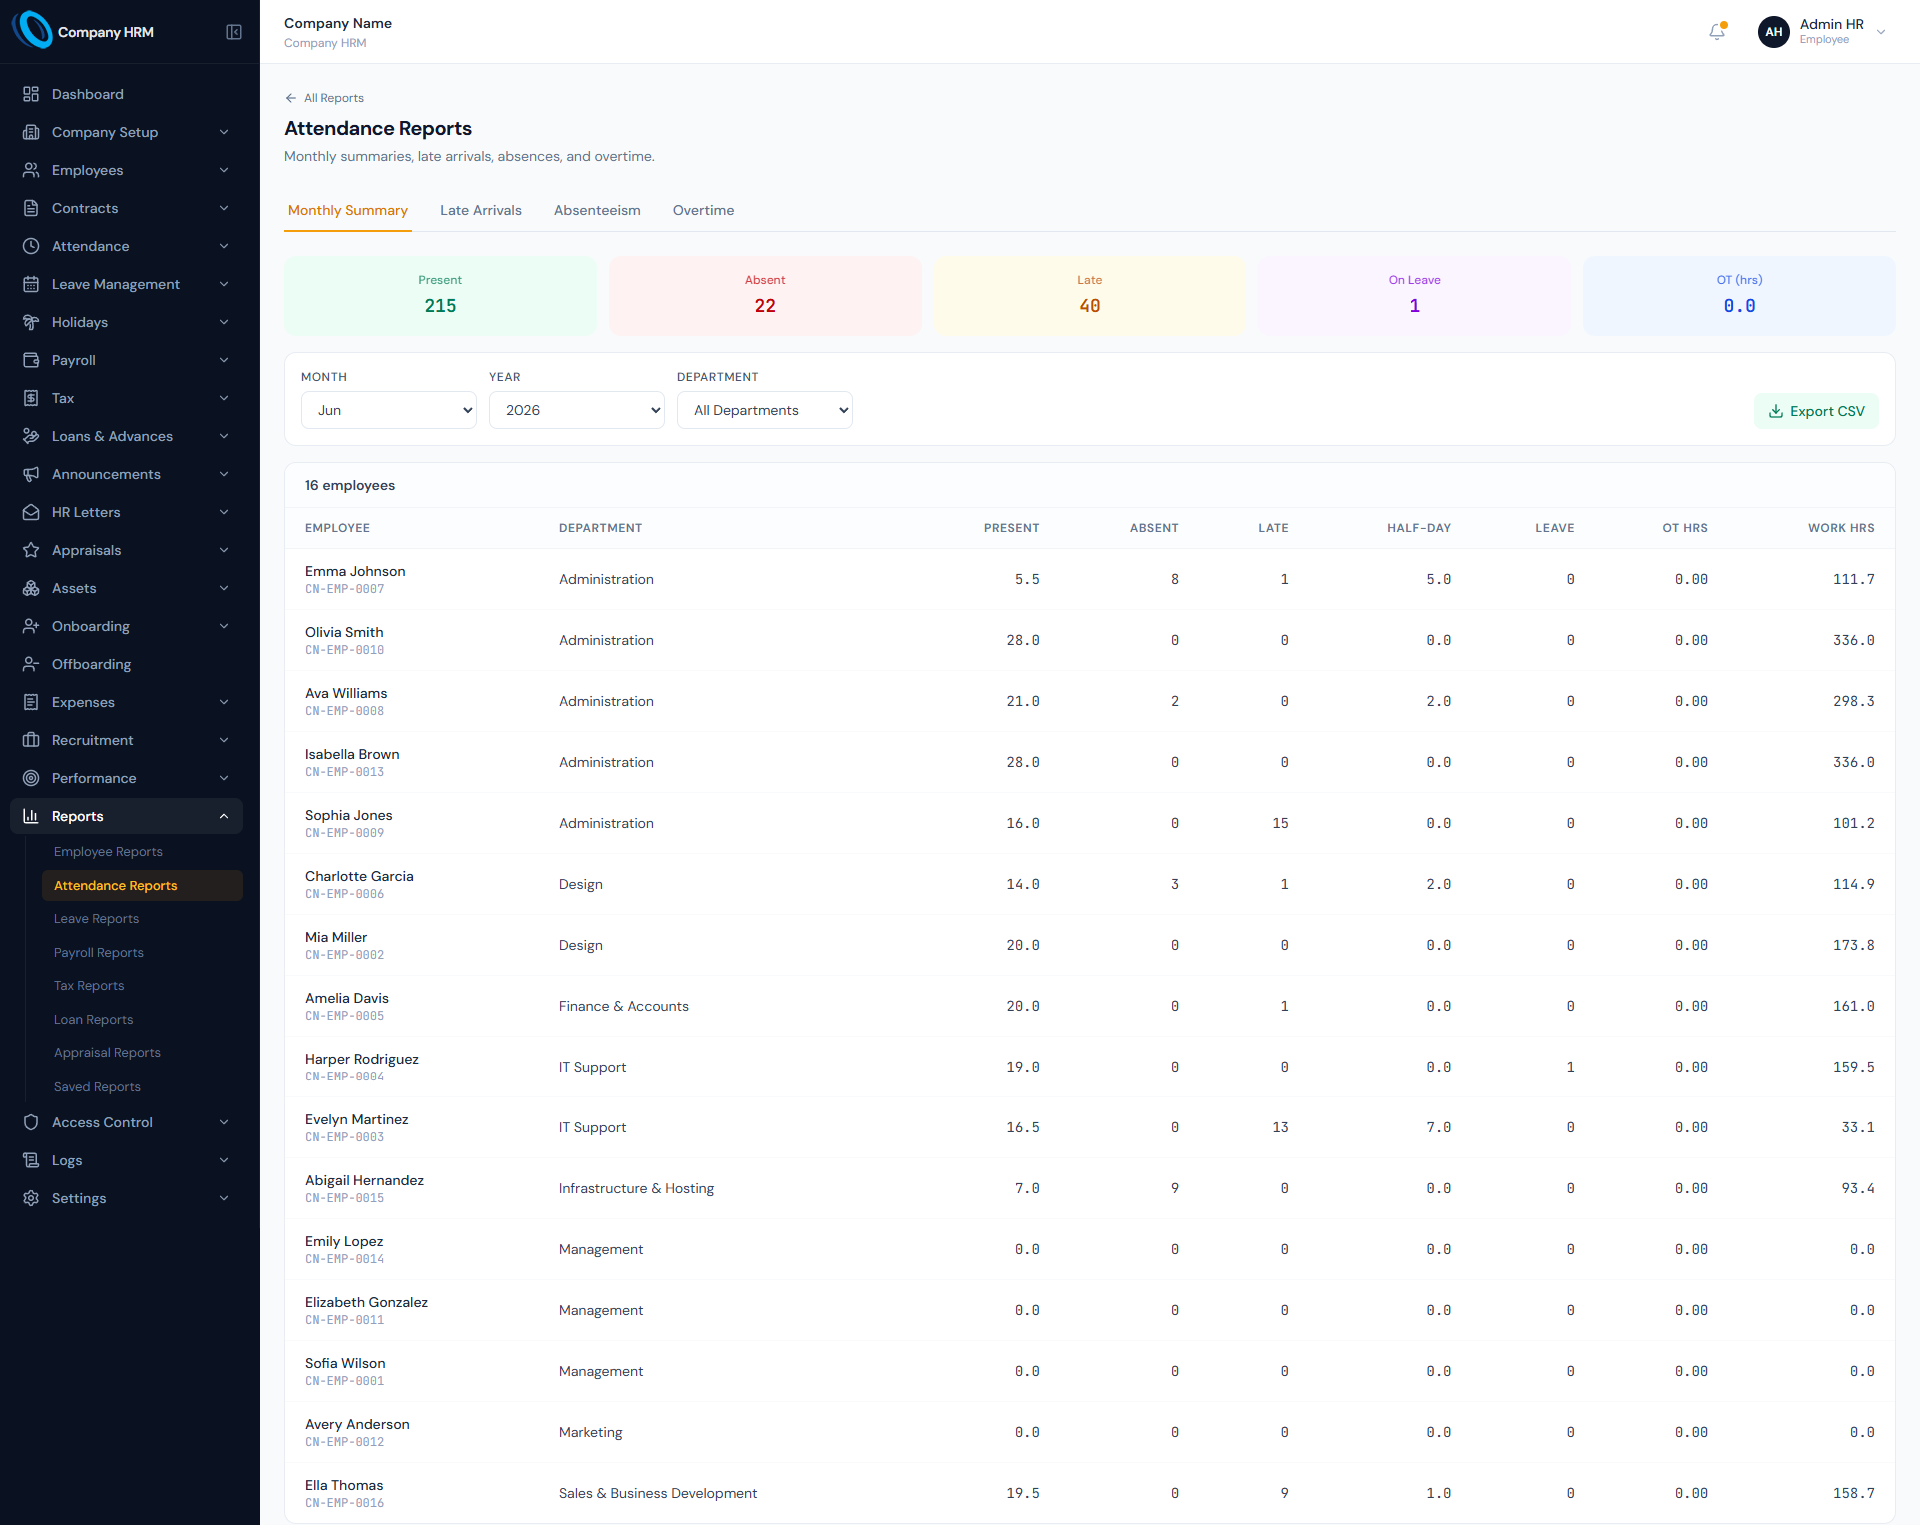Click the On Leave summary card
The image size is (1920, 1525).
(x=1414, y=296)
